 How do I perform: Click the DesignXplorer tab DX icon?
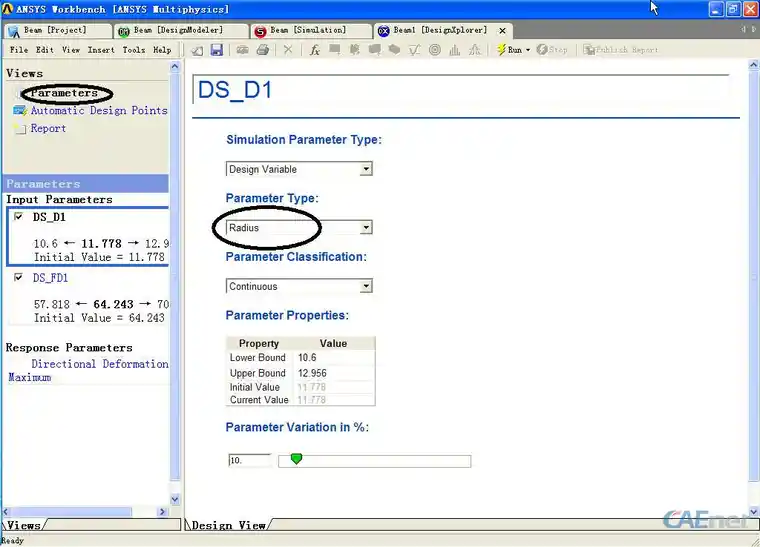pyautogui.click(x=383, y=31)
